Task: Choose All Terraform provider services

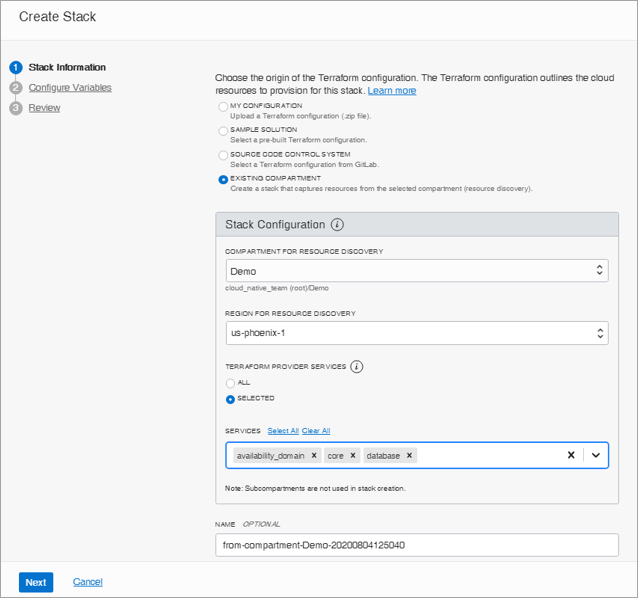Action: [230, 383]
